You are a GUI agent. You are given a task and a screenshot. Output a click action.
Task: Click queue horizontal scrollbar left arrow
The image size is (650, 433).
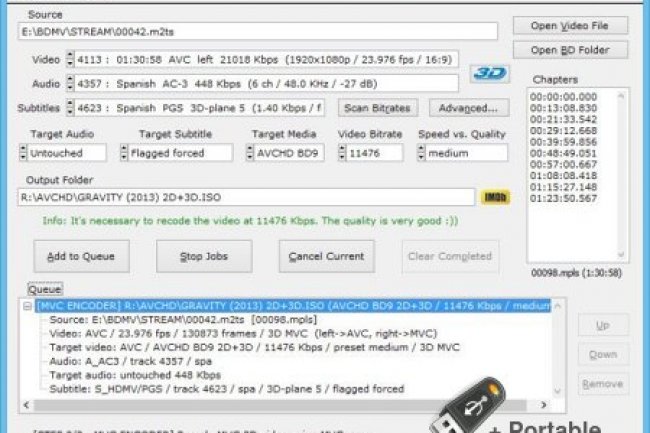click(27, 405)
